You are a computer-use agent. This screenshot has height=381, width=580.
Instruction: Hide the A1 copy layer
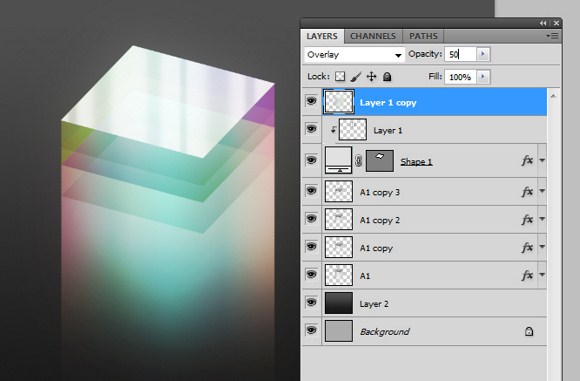click(x=311, y=246)
